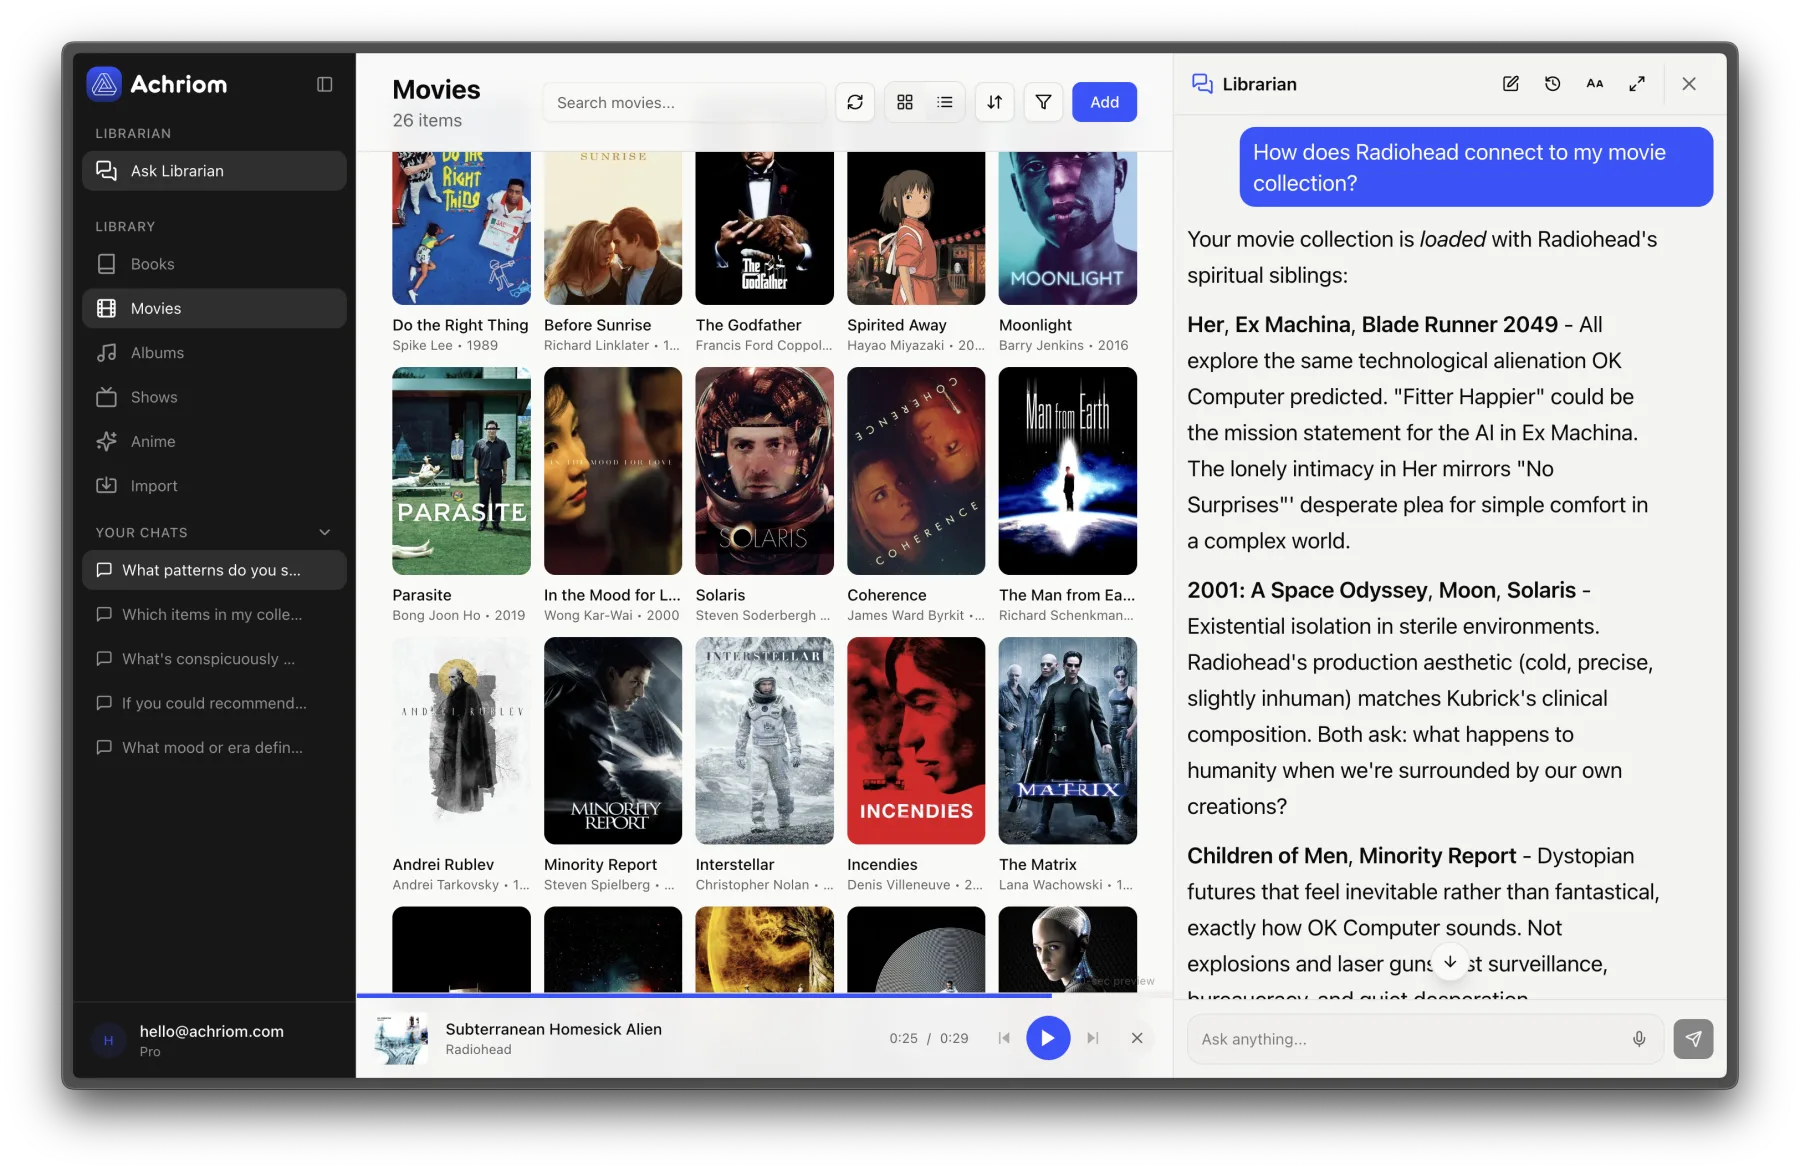Click the Achriom logo icon
Image resolution: width=1800 pixels, height=1171 pixels.
pos(104,84)
